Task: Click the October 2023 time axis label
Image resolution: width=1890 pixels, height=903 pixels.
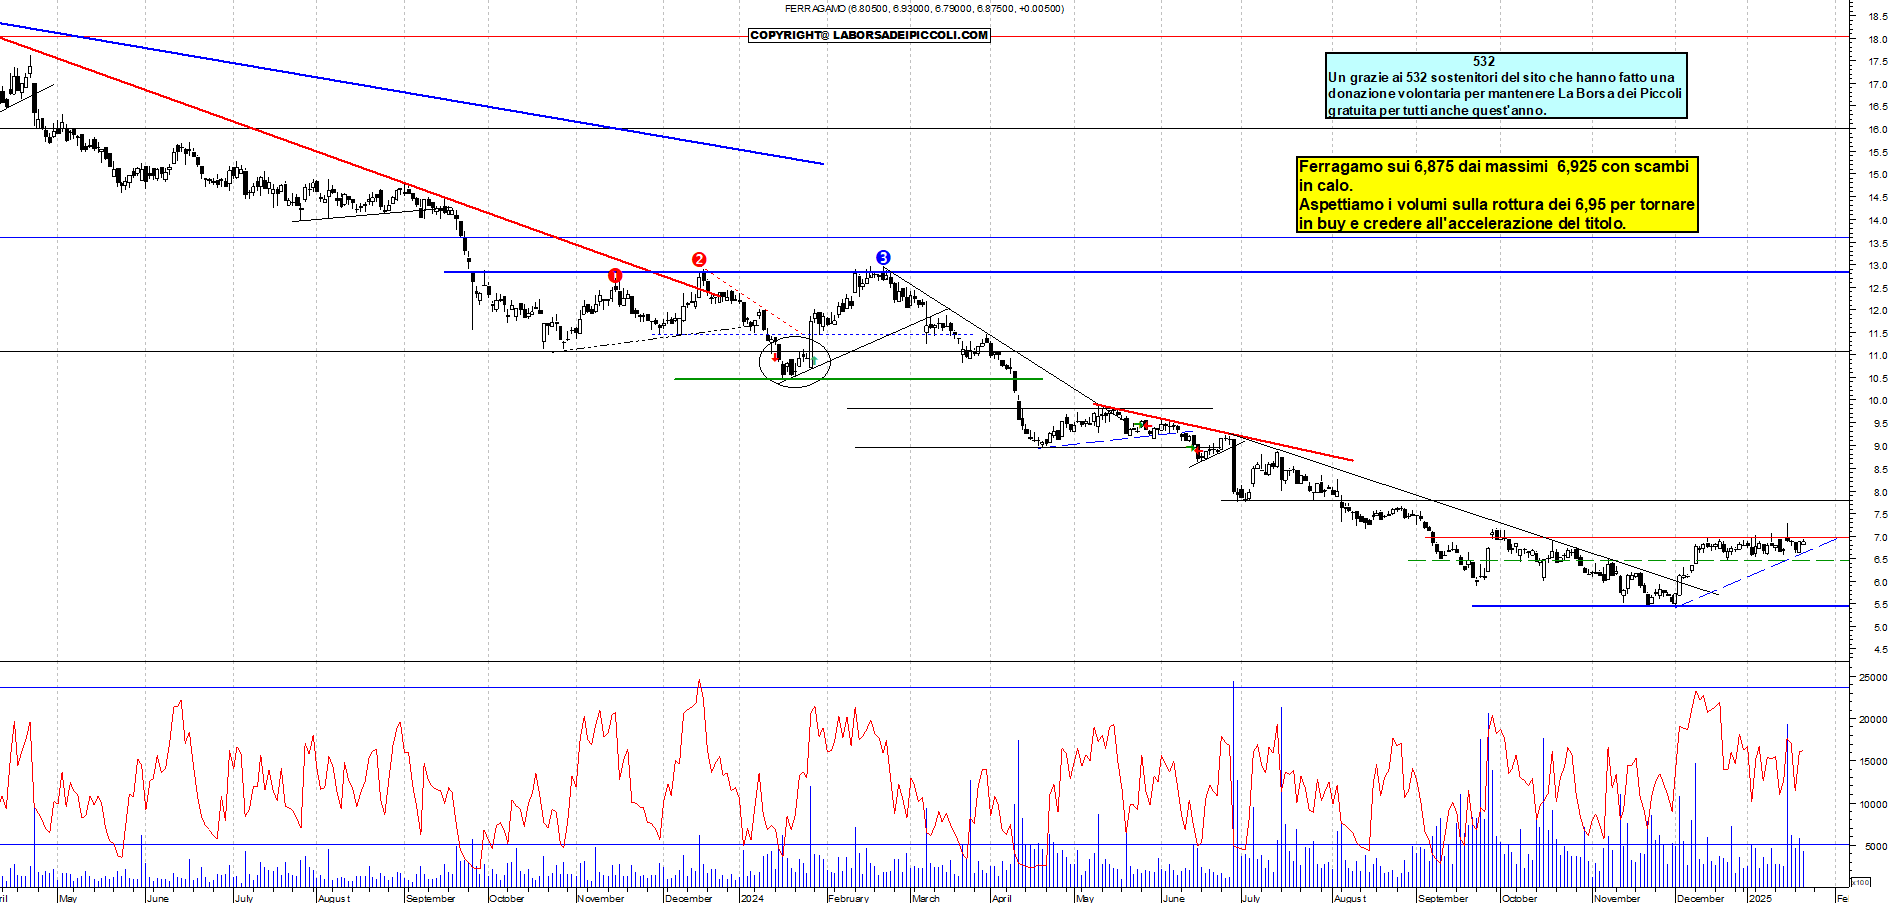Action: (507, 898)
